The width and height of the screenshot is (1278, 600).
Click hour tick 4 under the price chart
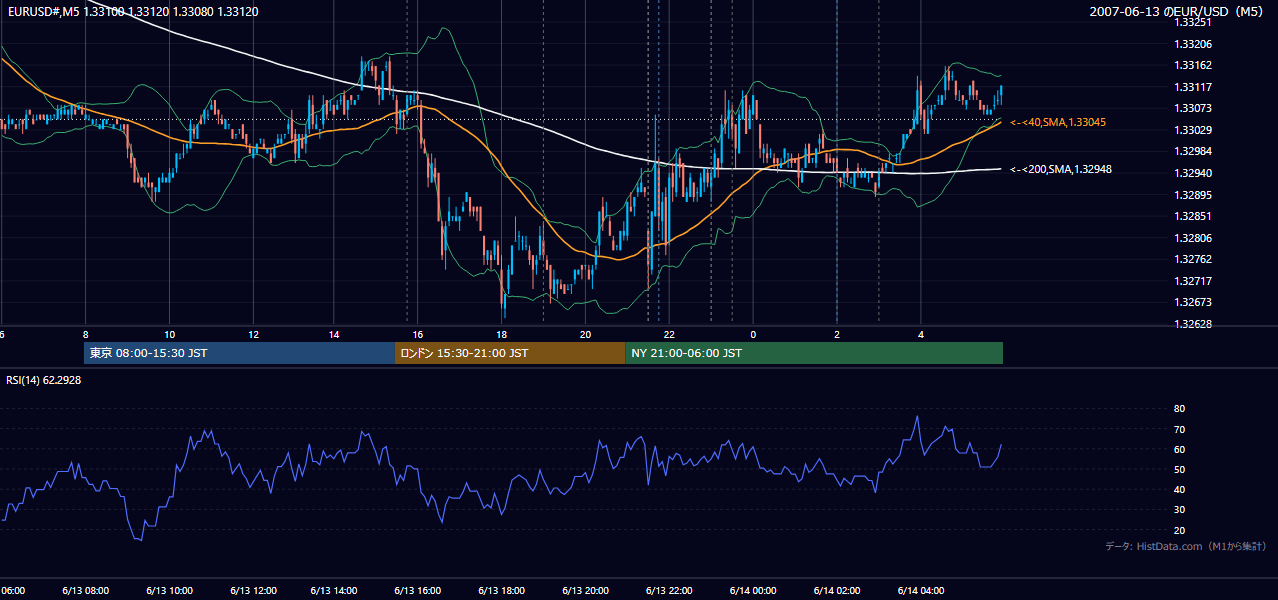pyautogui.click(x=921, y=334)
